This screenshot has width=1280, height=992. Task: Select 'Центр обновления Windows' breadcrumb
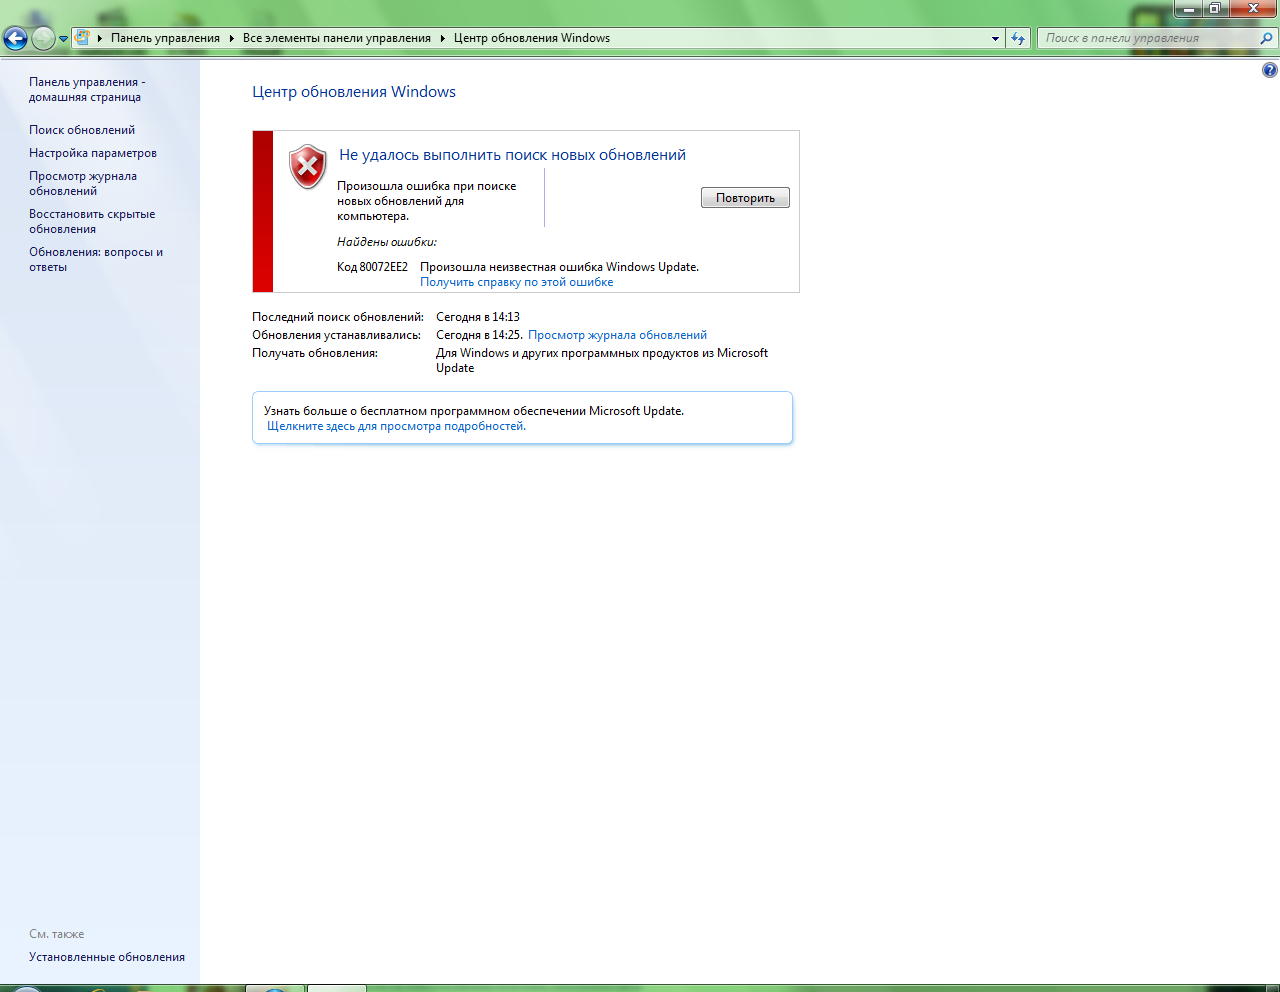532,38
